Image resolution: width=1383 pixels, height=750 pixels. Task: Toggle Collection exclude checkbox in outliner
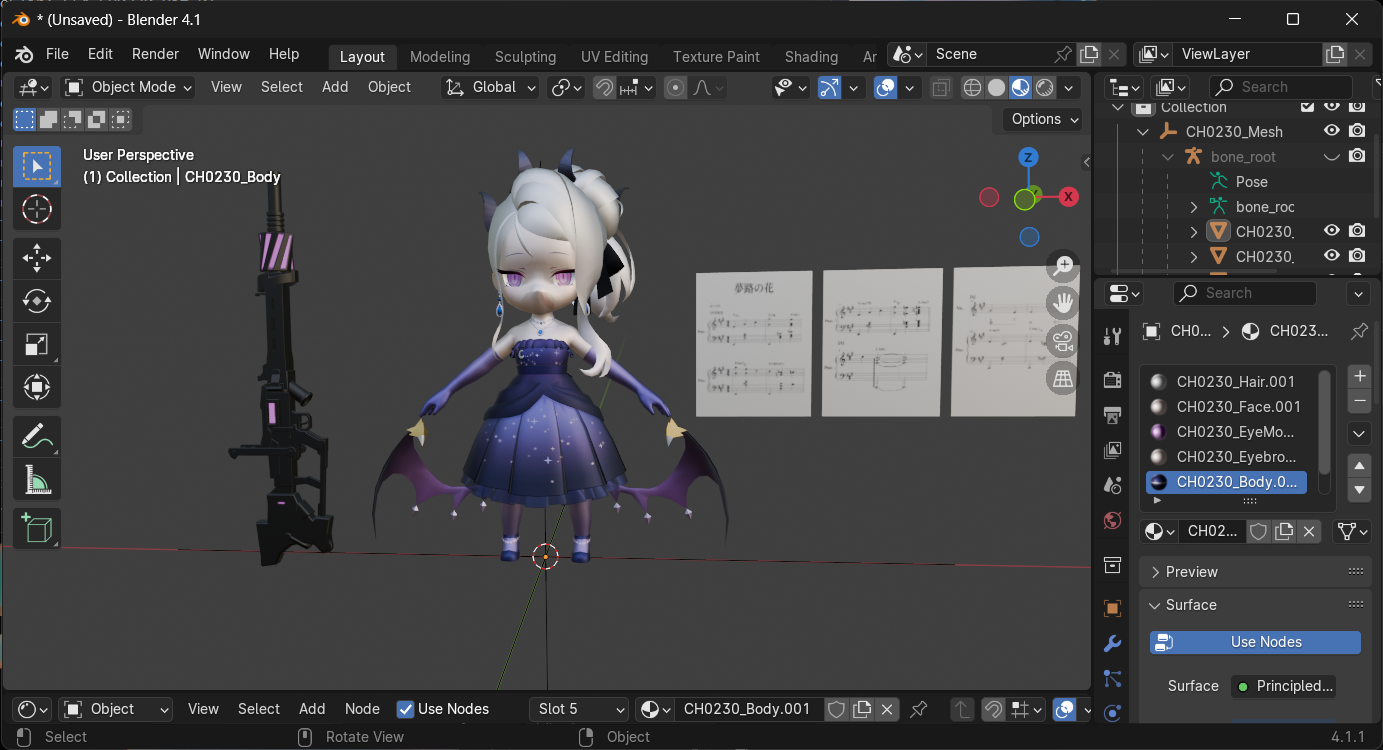pyautogui.click(x=1307, y=106)
